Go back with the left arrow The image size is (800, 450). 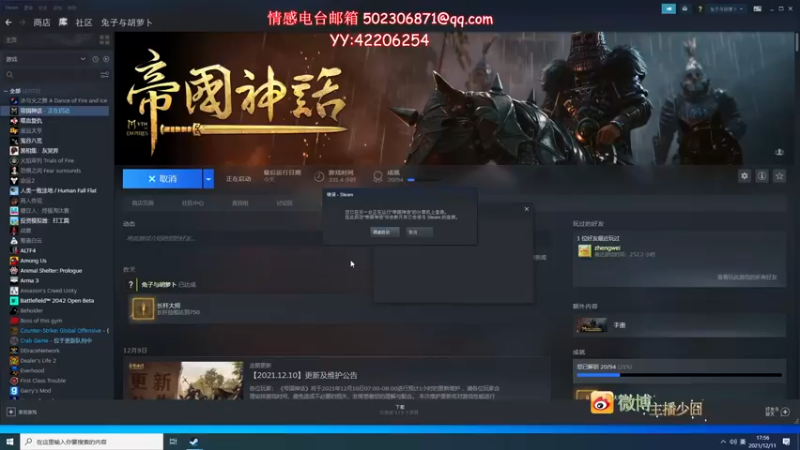click(9, 22)
